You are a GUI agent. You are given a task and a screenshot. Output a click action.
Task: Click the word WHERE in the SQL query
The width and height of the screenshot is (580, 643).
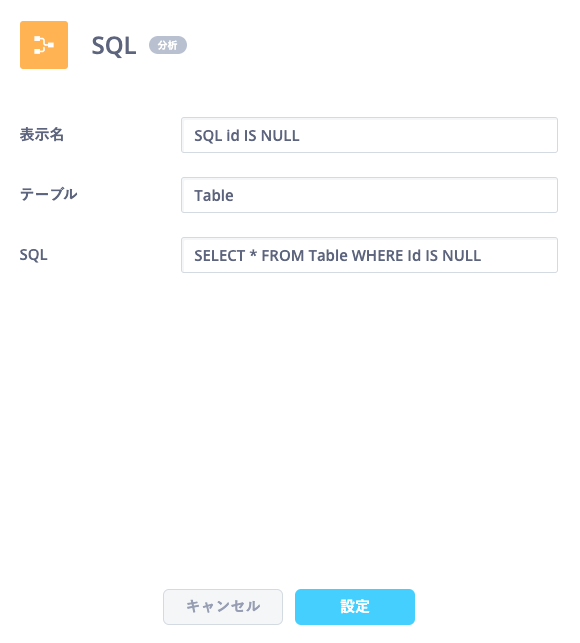click(x=377, y=256)
